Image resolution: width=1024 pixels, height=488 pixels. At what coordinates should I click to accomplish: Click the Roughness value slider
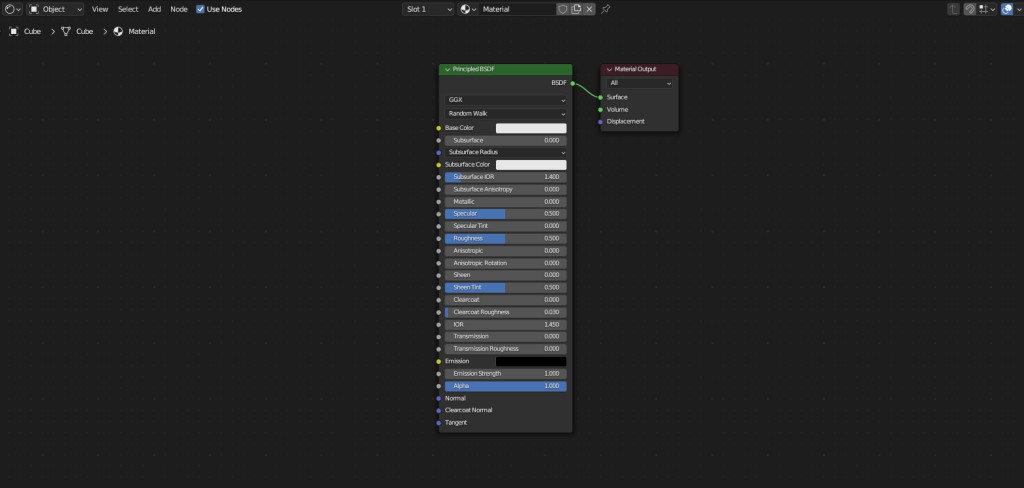(x=506, y=238)
